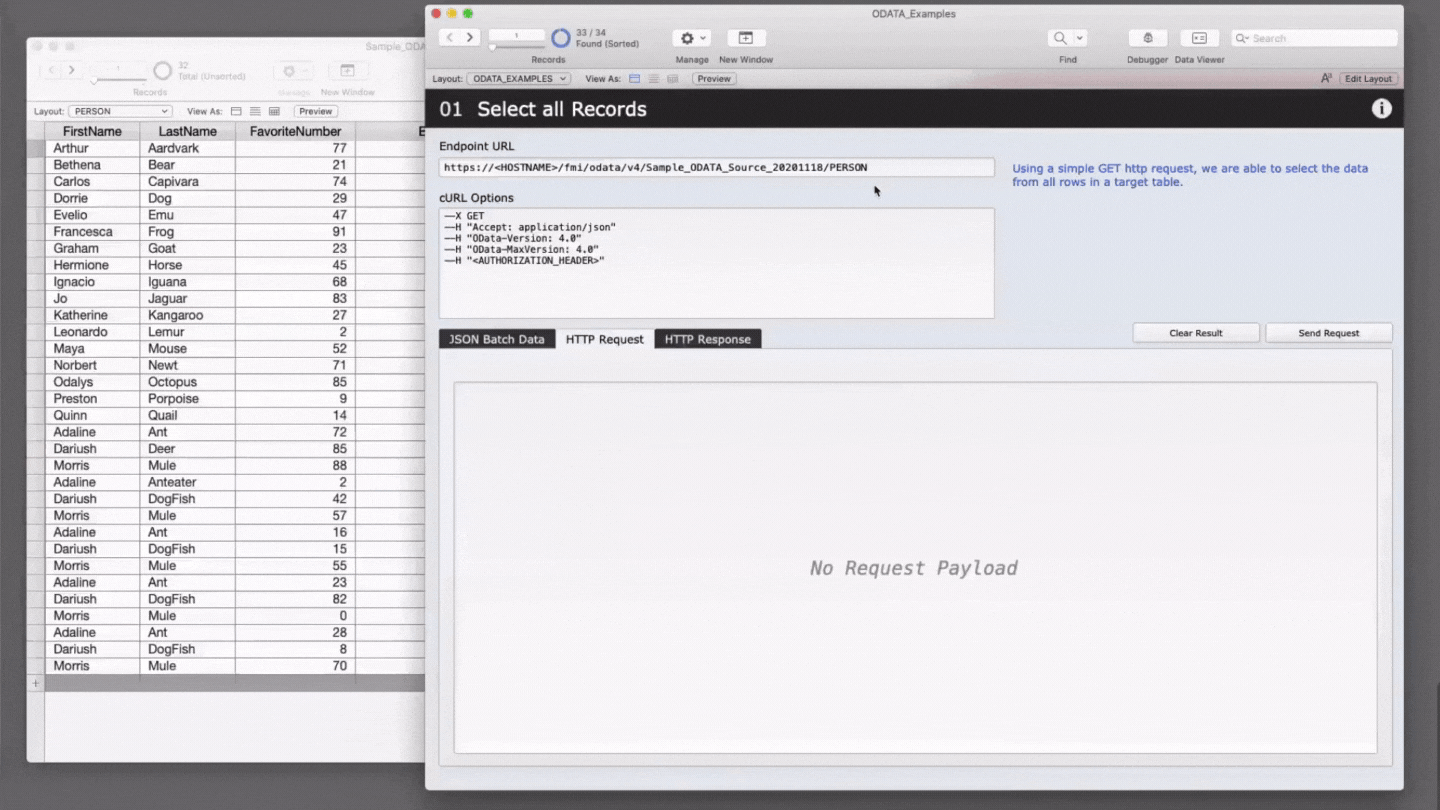Click the formatting A icon near Edit Layout

point(1326,77)
